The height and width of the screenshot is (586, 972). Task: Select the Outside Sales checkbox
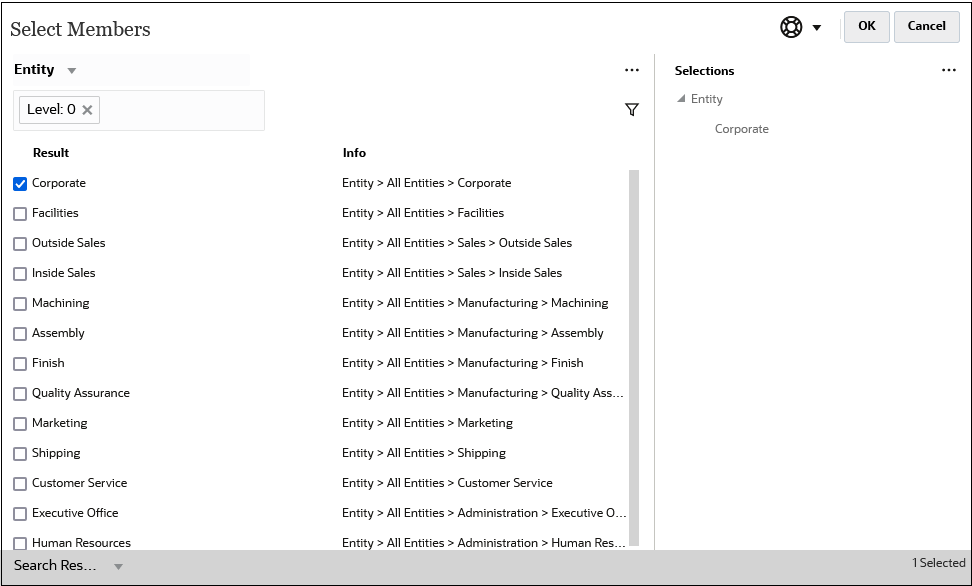pyautogui.click(x=20, y=244)
